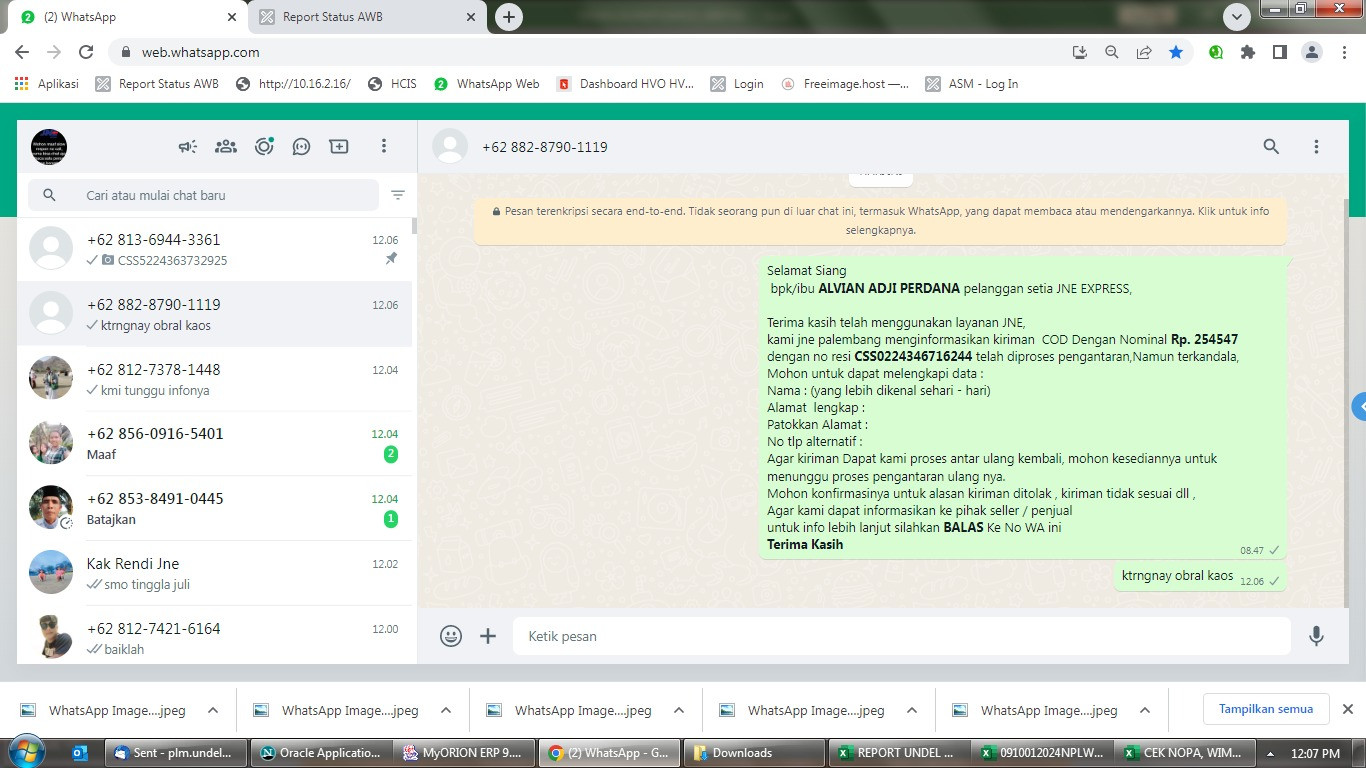
Task: Click contact avatar in chat header
Action: (450, 147)
